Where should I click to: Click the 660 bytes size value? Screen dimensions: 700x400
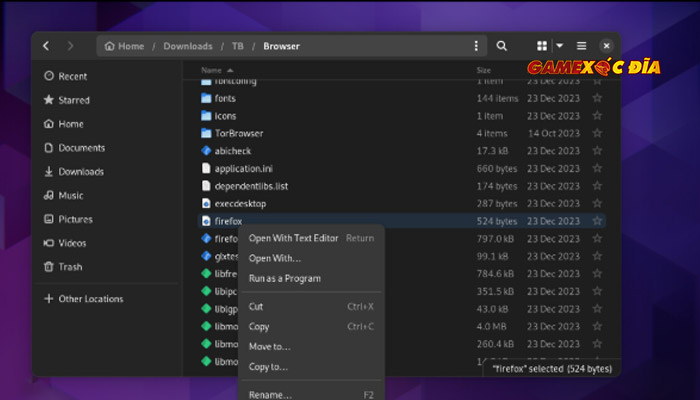[497, 169]
